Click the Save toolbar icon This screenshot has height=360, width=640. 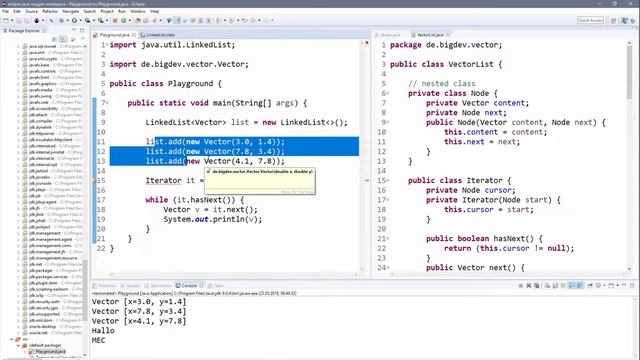[x=18, y=20]
